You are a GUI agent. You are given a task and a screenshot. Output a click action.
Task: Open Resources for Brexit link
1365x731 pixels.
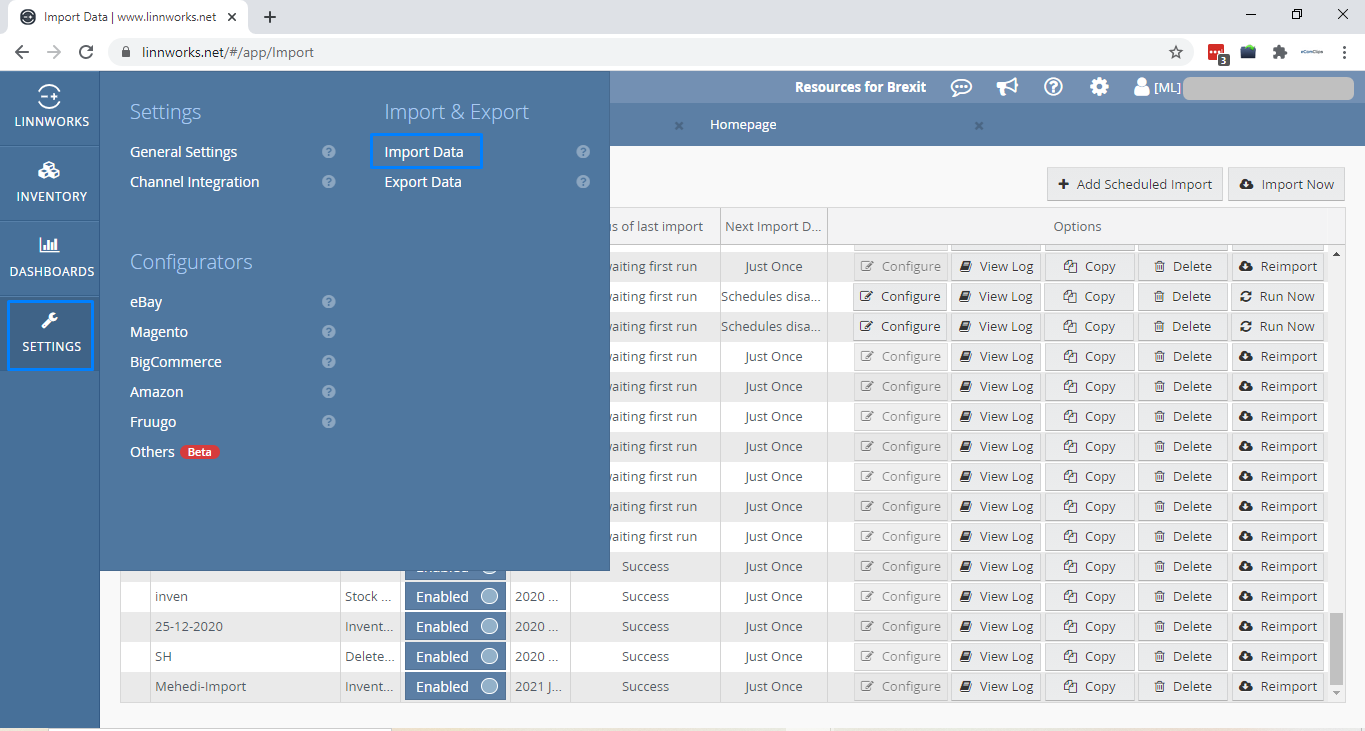[x=861, y=87]
